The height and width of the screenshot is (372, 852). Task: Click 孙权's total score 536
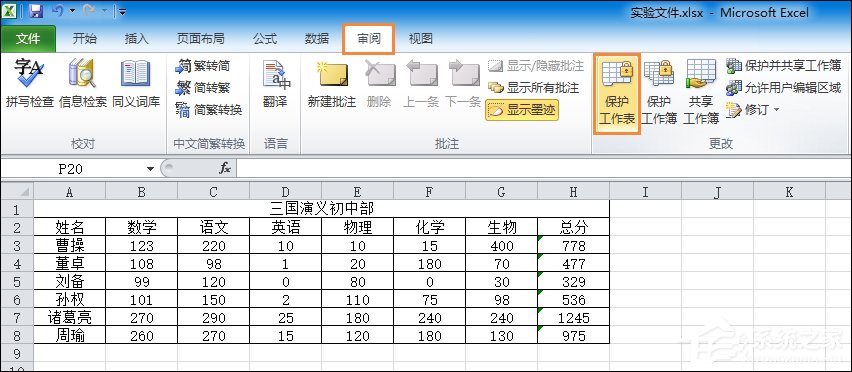click(573, 299)
